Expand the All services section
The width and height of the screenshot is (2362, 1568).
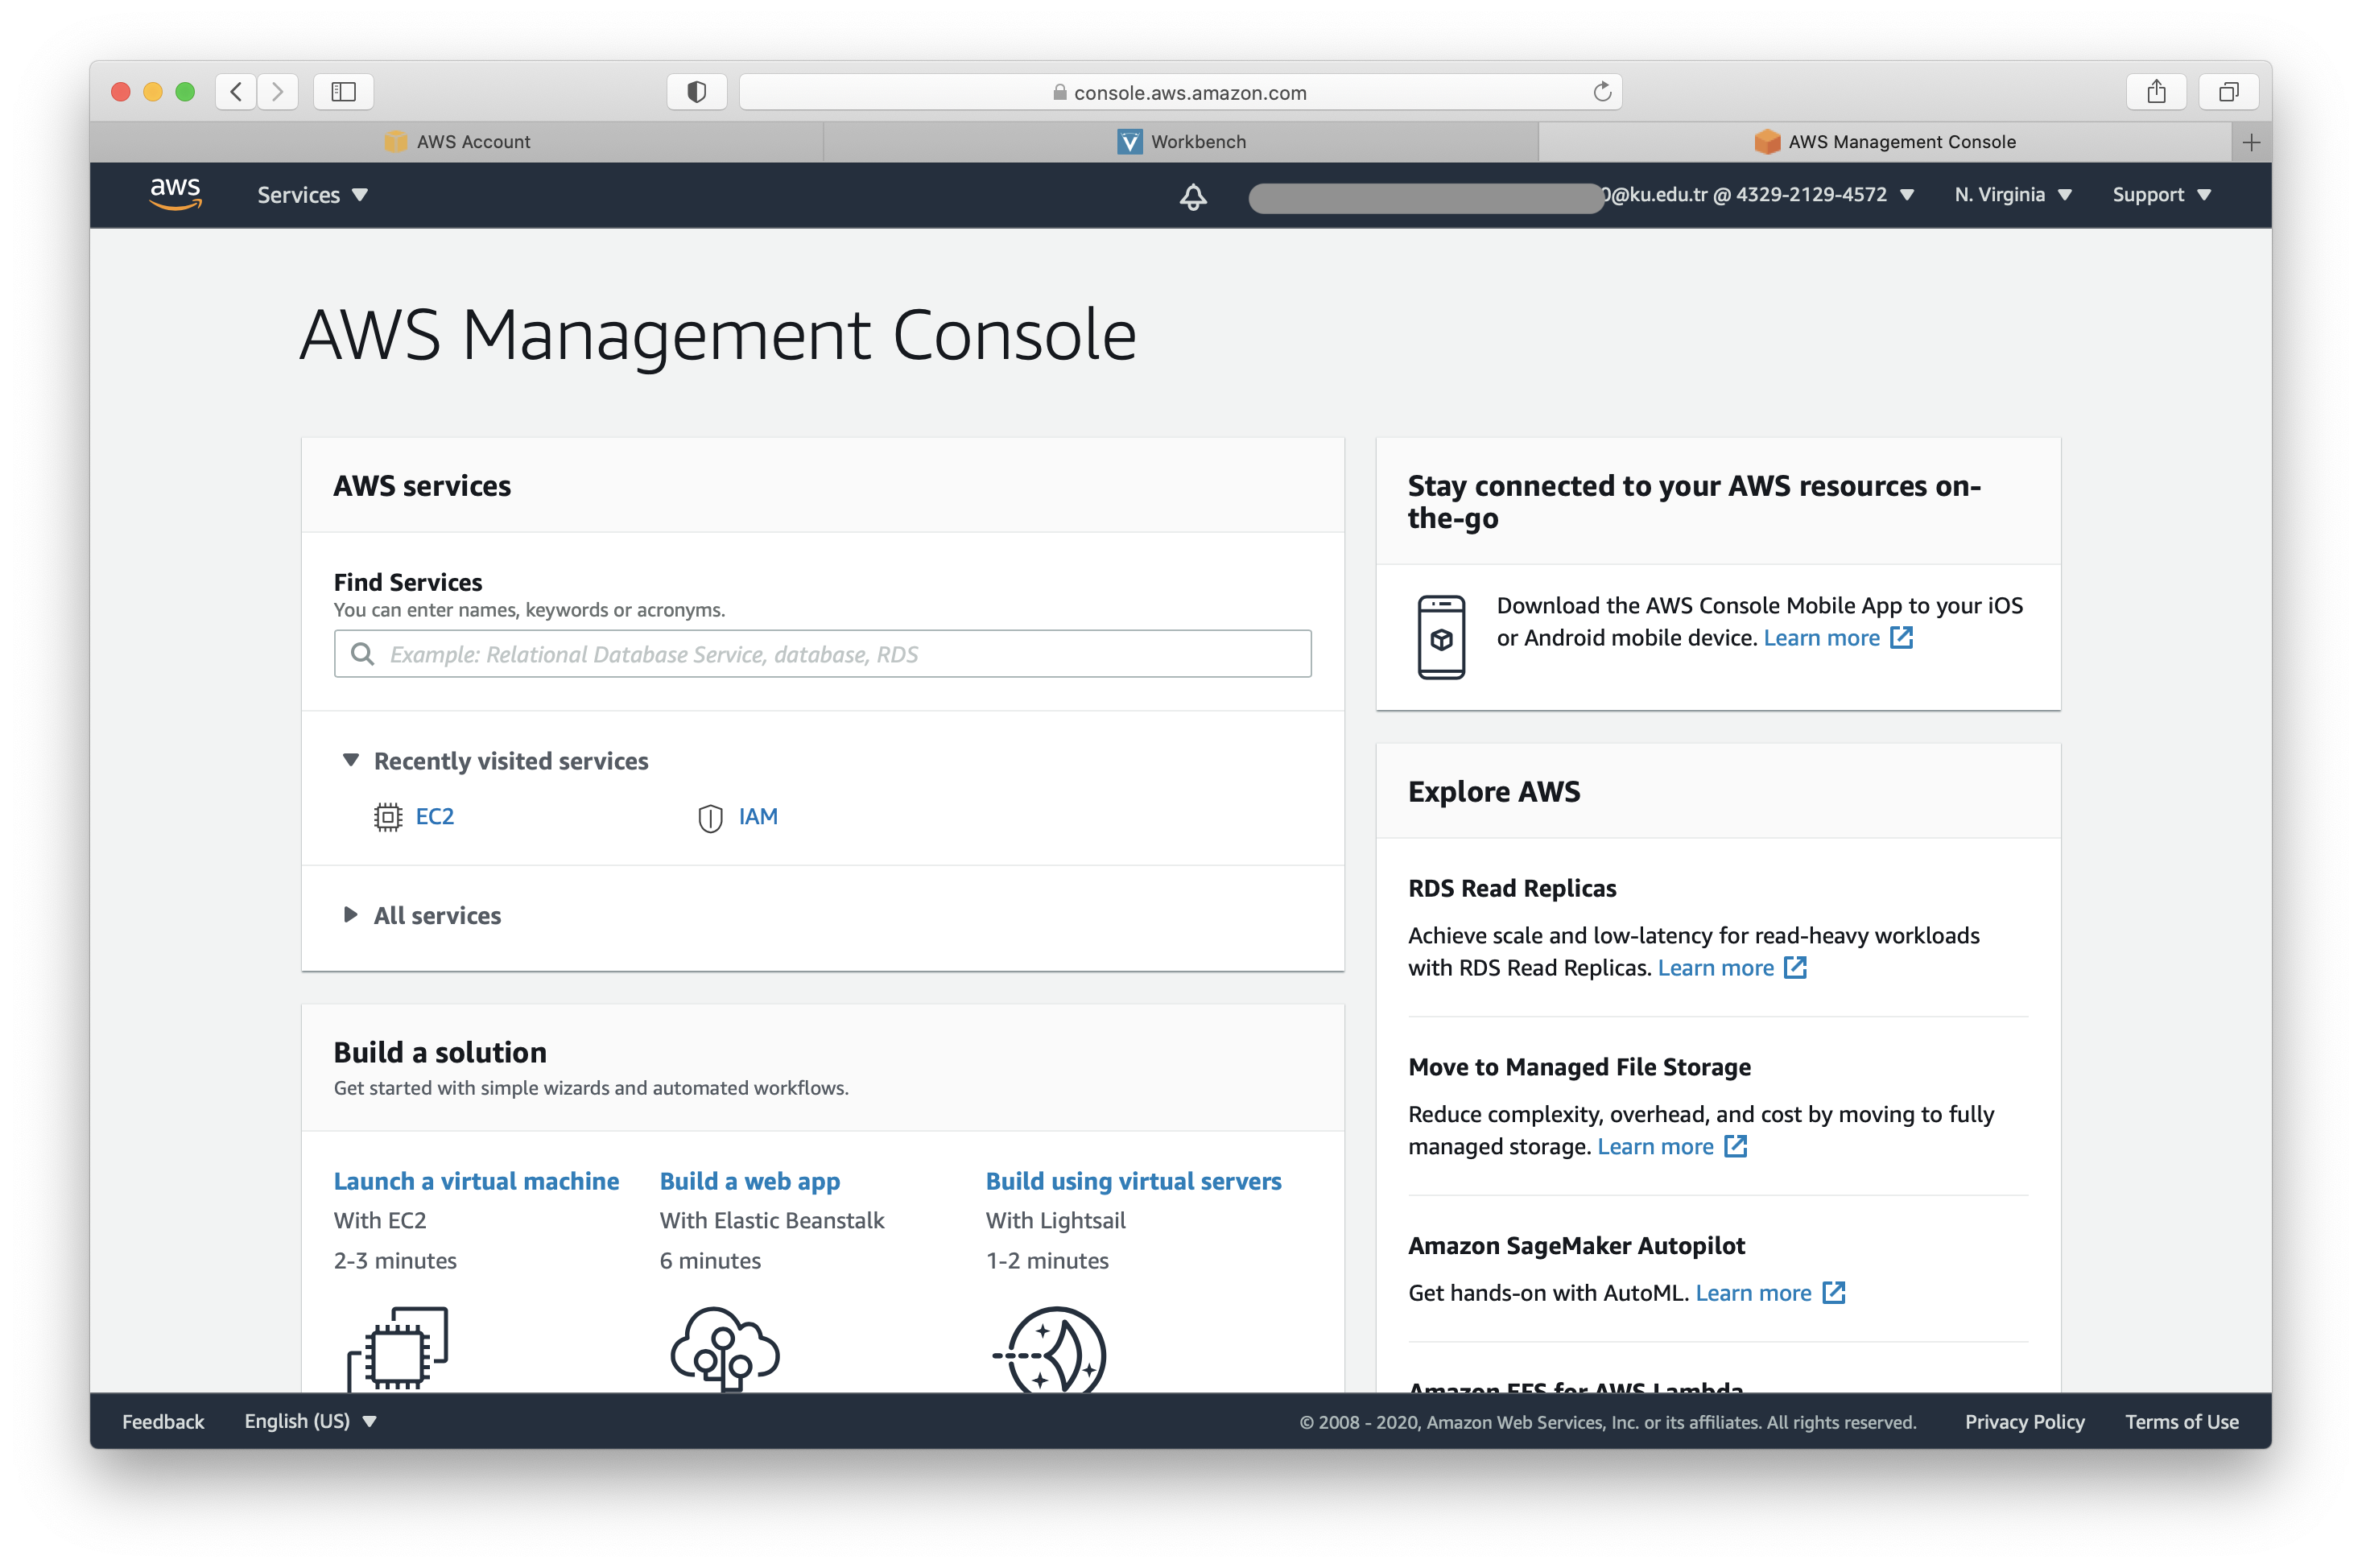[x=350, y=915]
